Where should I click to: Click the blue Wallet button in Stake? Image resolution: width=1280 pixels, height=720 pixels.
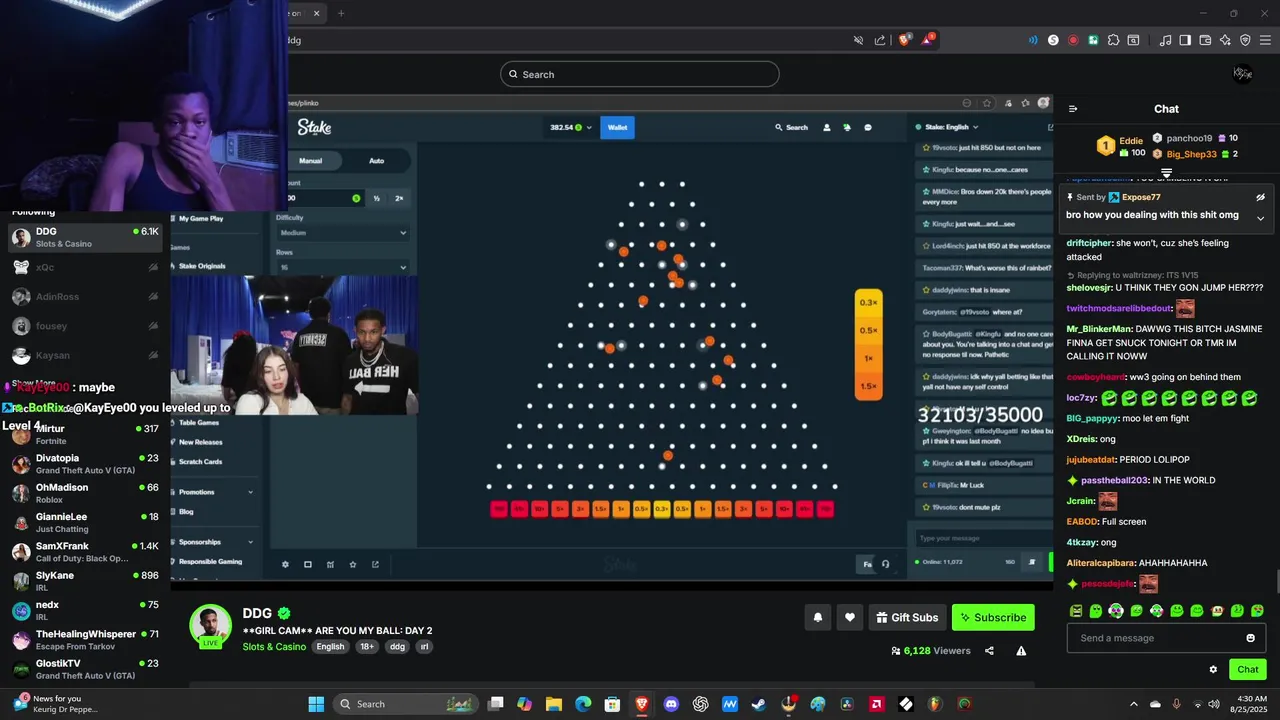point(618,127)
